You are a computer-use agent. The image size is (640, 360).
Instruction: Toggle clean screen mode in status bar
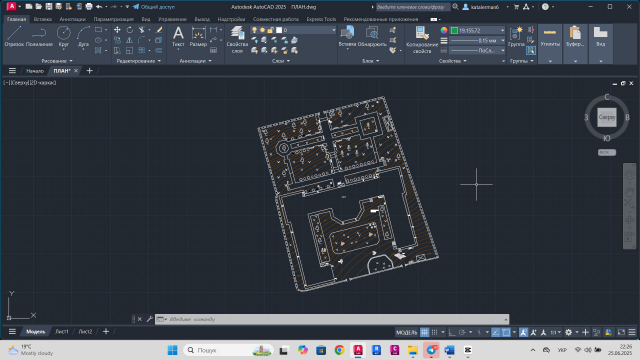point(621,332)
